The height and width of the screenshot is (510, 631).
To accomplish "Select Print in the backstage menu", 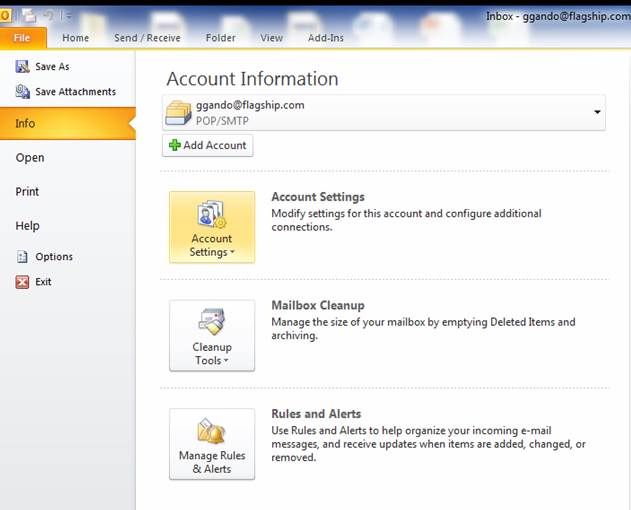I will point(27,191).
